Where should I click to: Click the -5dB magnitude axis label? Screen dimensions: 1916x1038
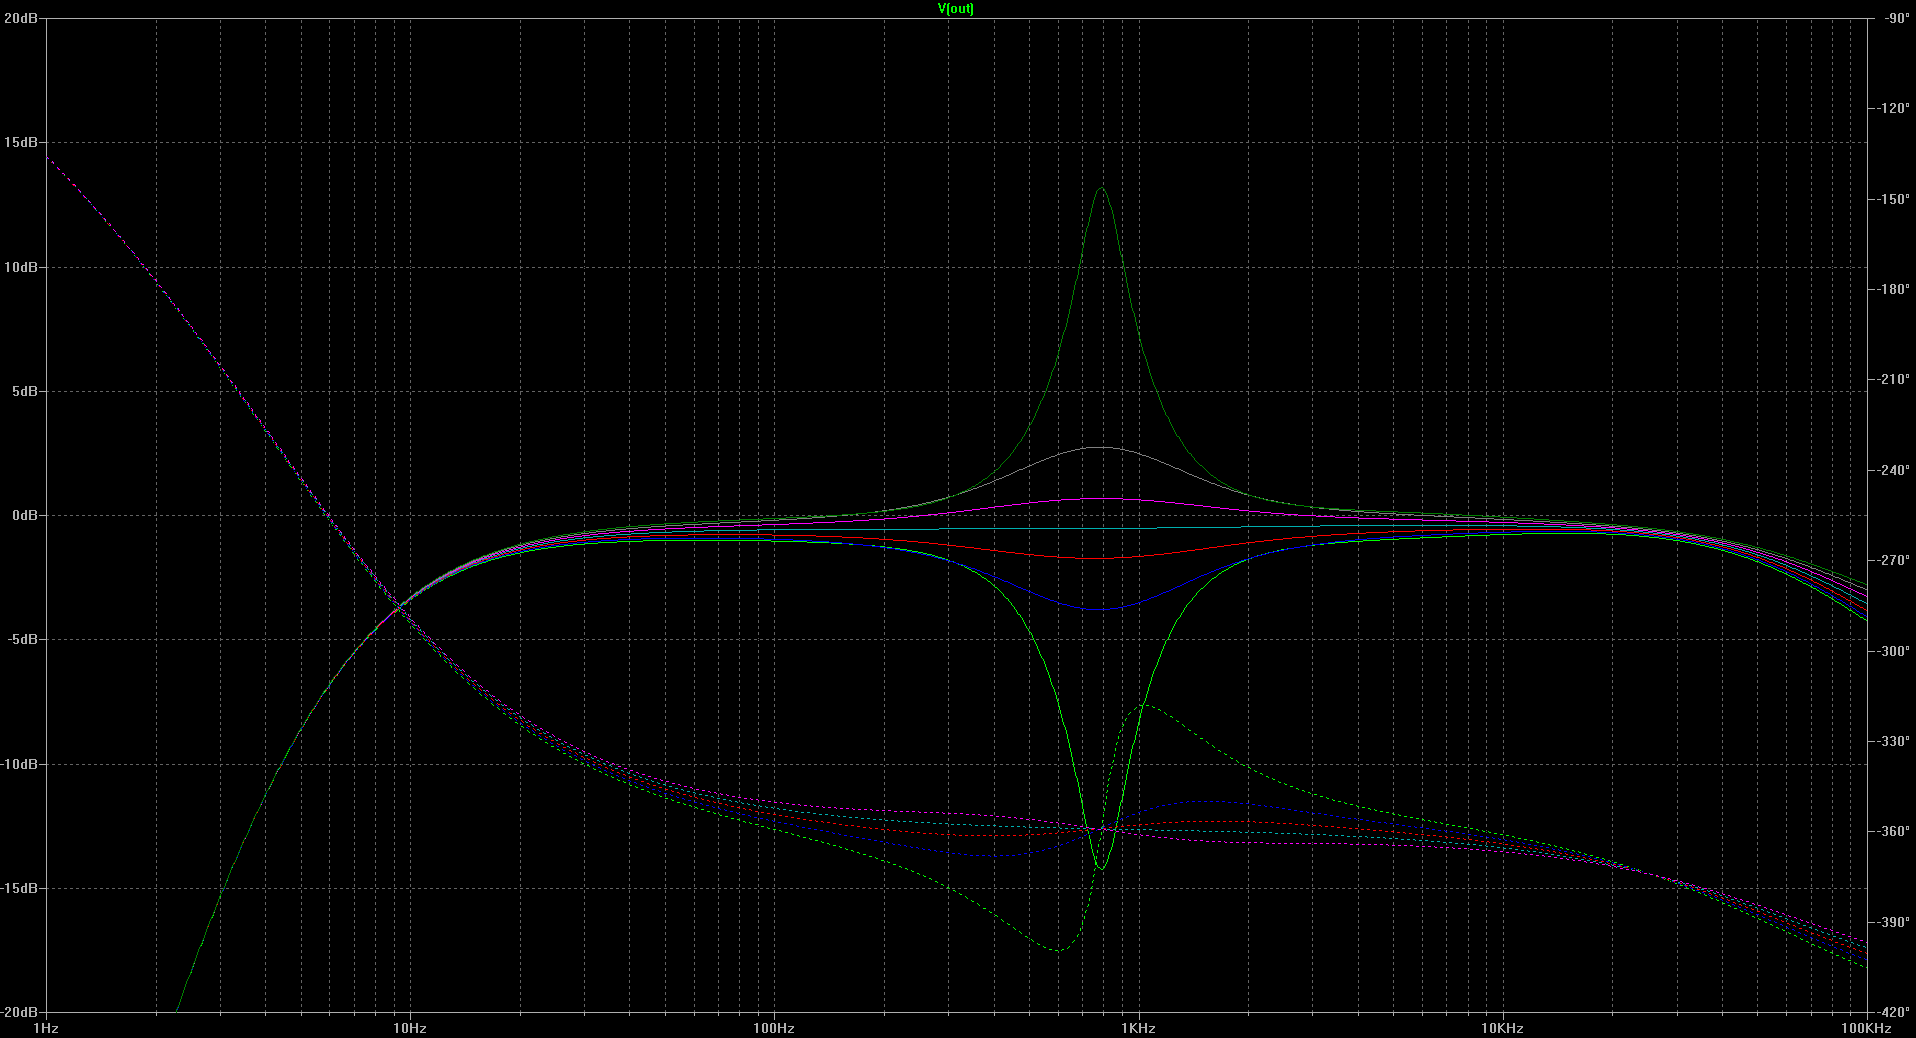coord(23,640)
